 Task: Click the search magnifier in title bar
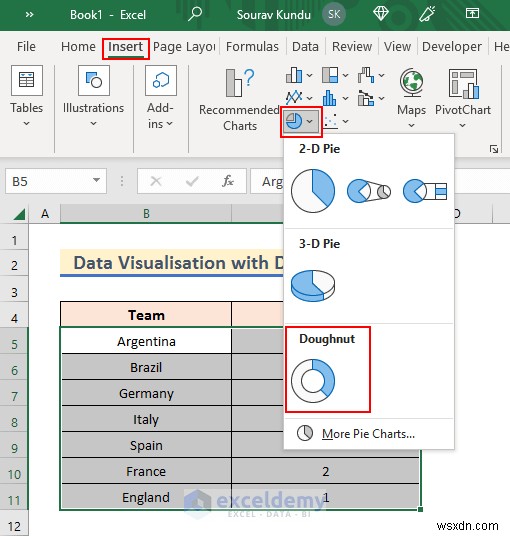195,14
